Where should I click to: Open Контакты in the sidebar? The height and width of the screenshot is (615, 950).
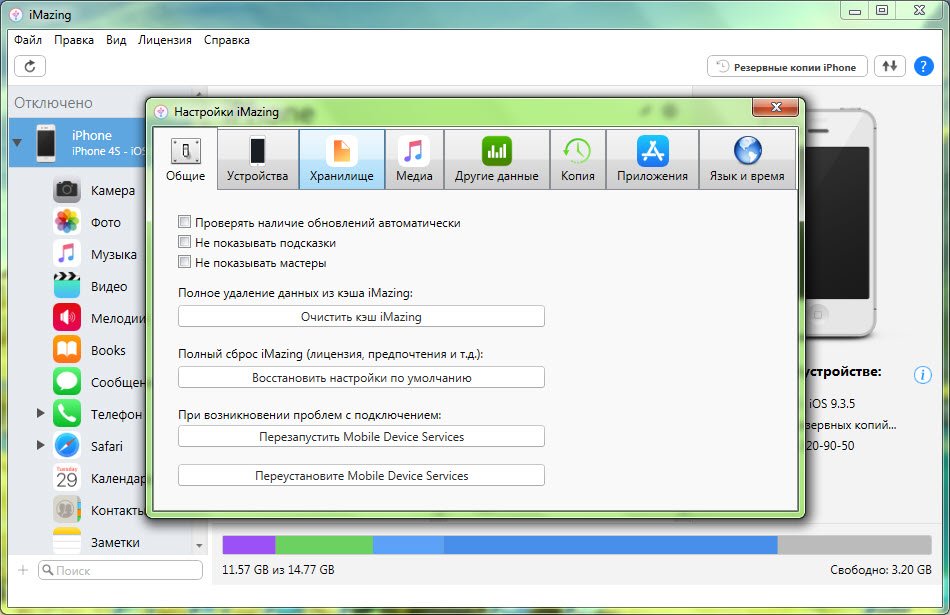99,510
